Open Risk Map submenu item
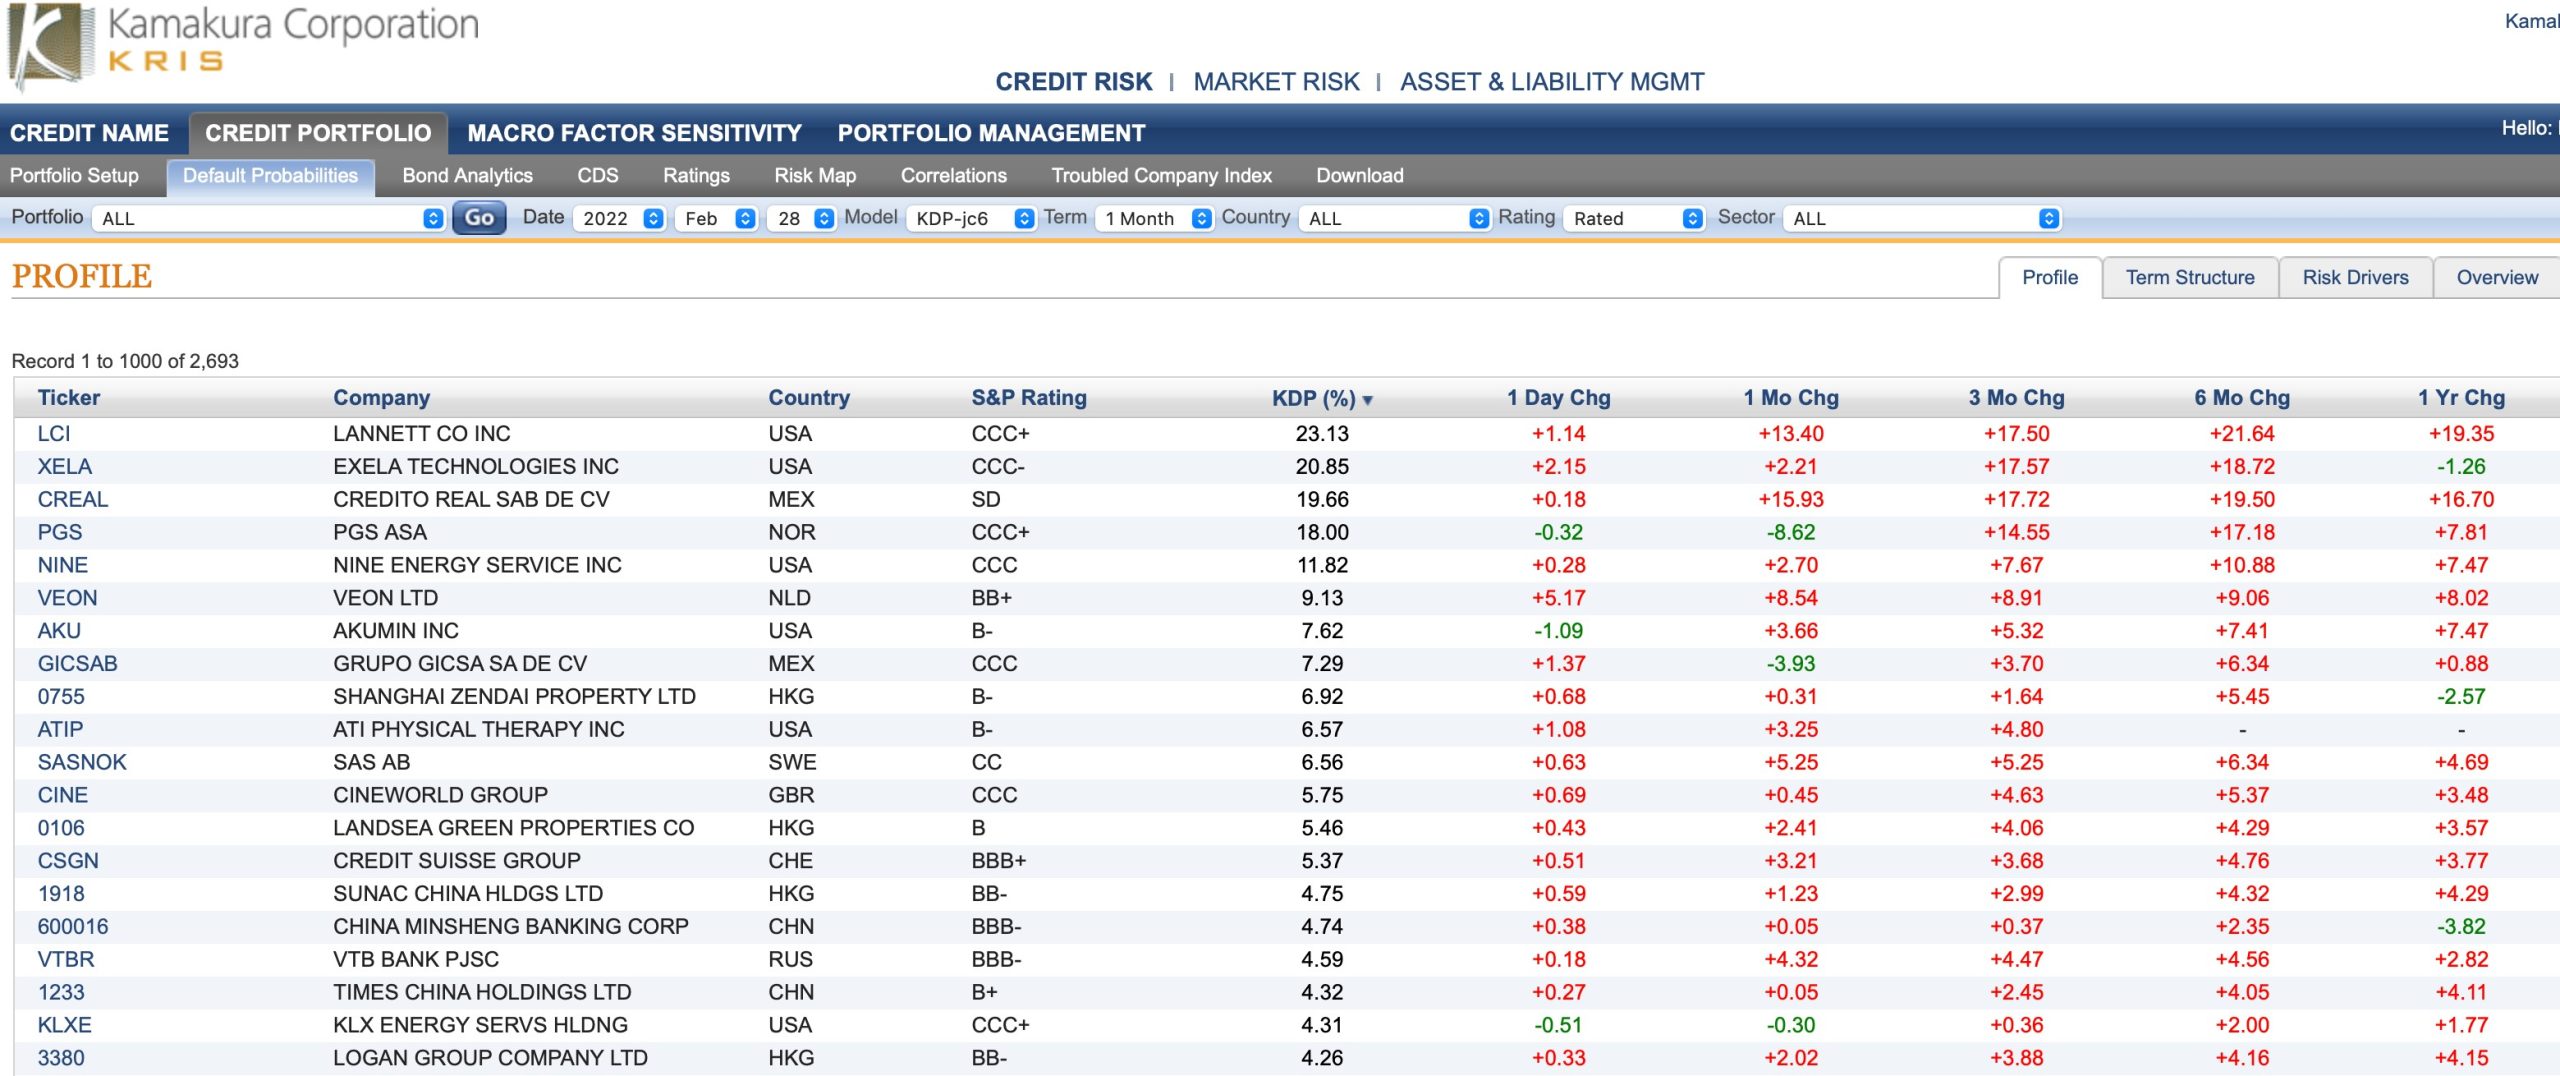The width and height of the screenshot is (2560, 1076). coord(815,175)
